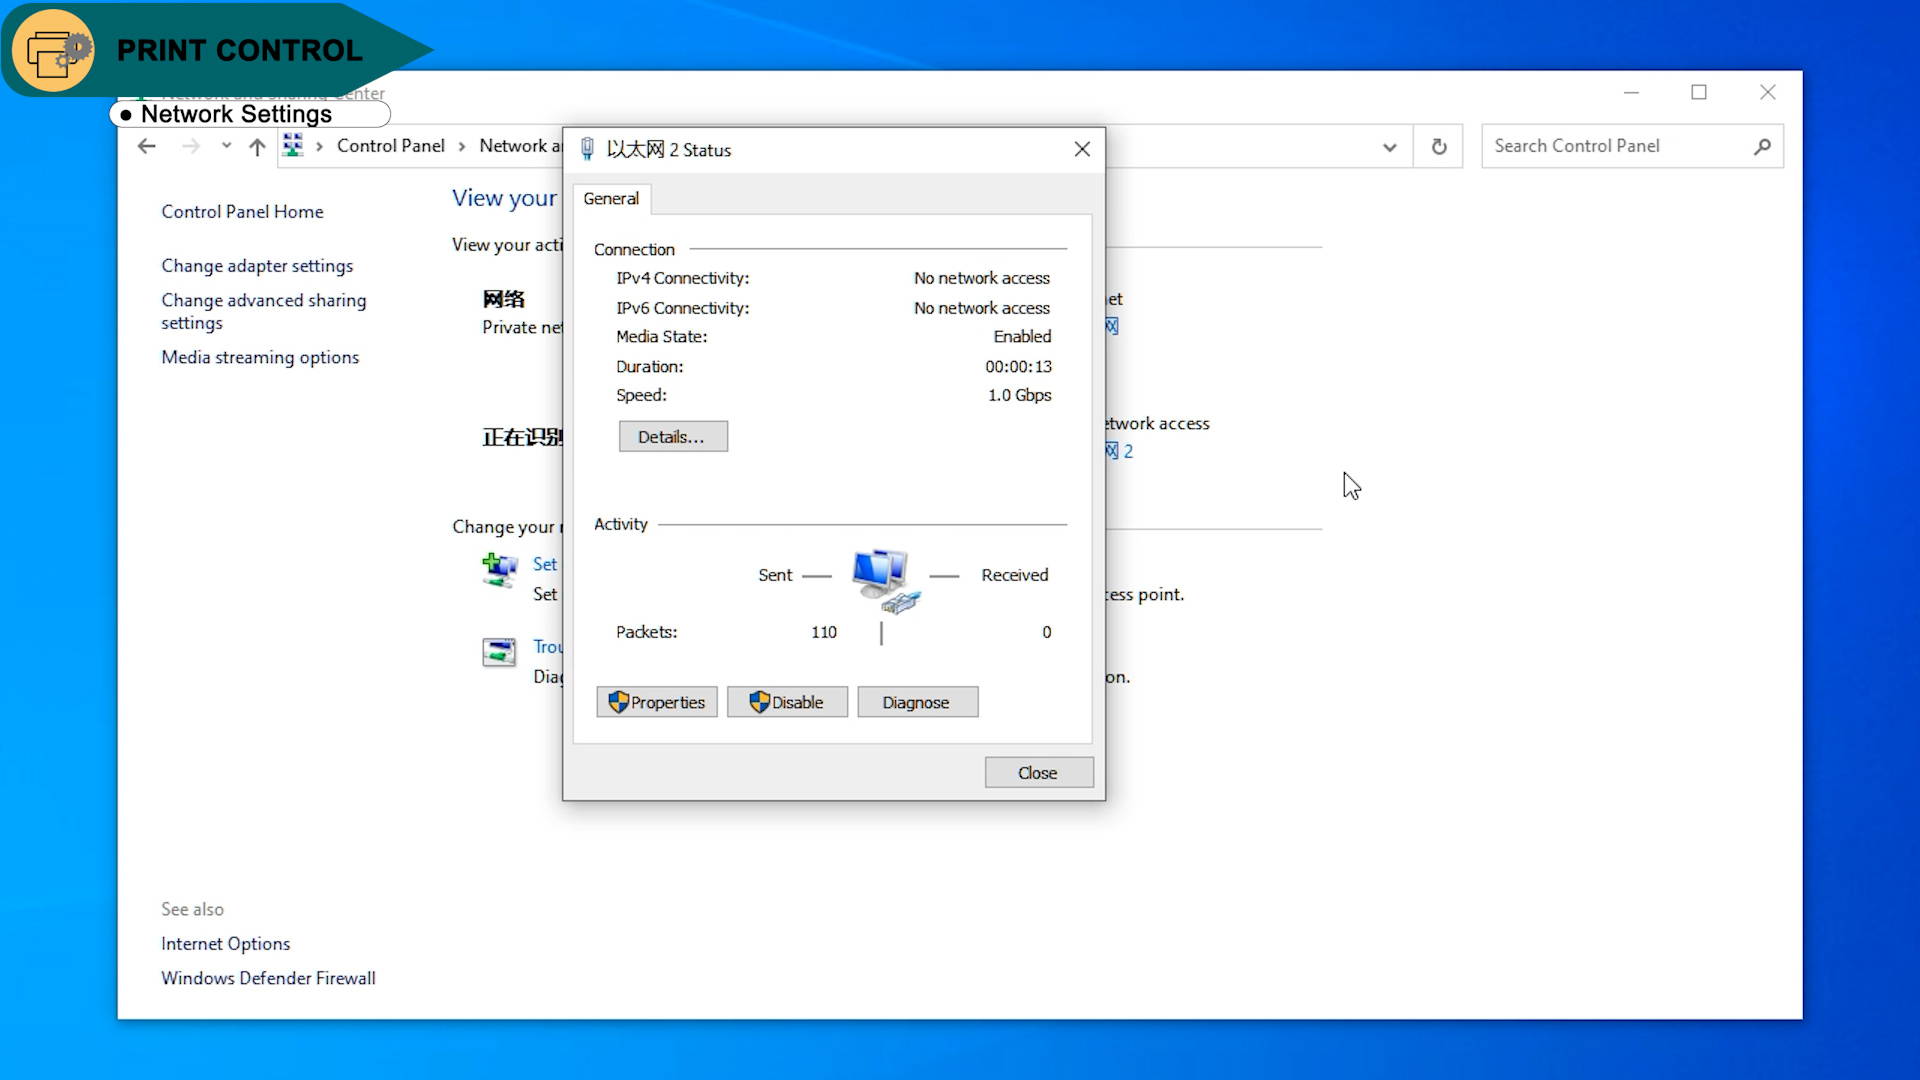The height and width of the screenshot is (1080, 1920).
Task: Click the received packets count 0
Action: point(1047,632)
